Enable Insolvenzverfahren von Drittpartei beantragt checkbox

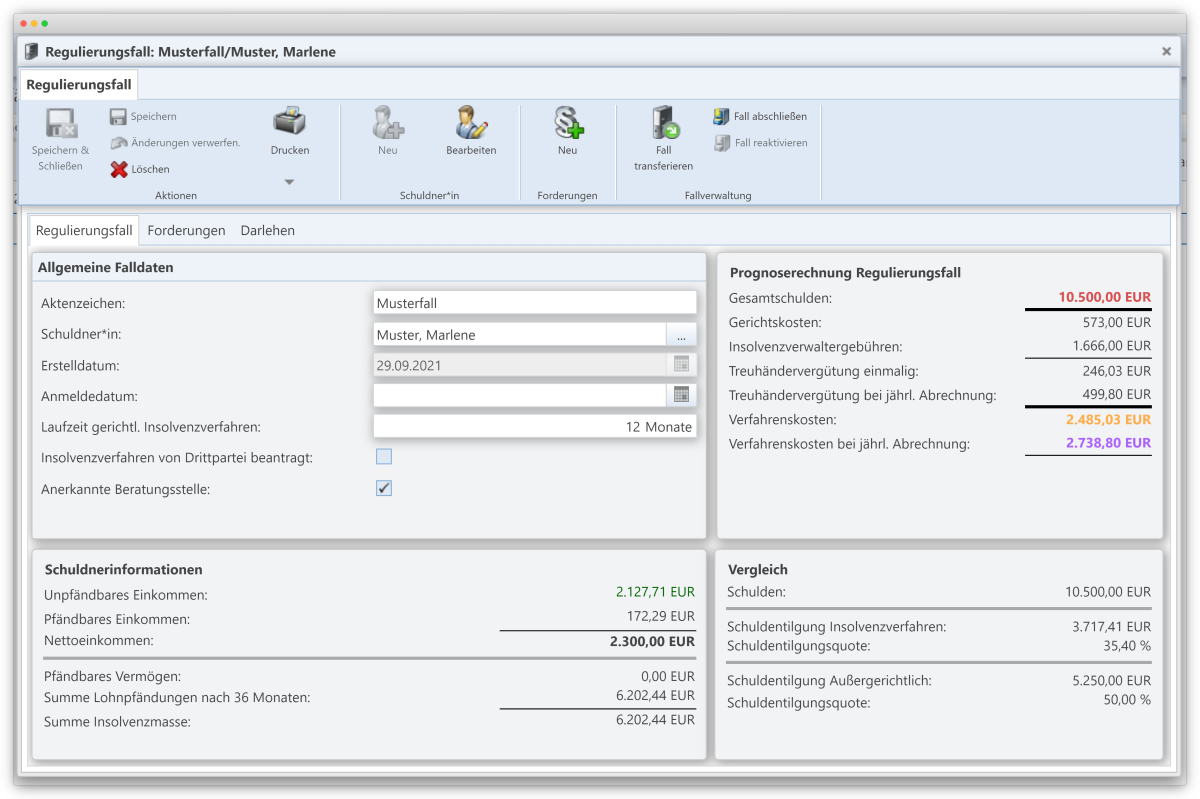pyautogui.click(x=384, y=457)
